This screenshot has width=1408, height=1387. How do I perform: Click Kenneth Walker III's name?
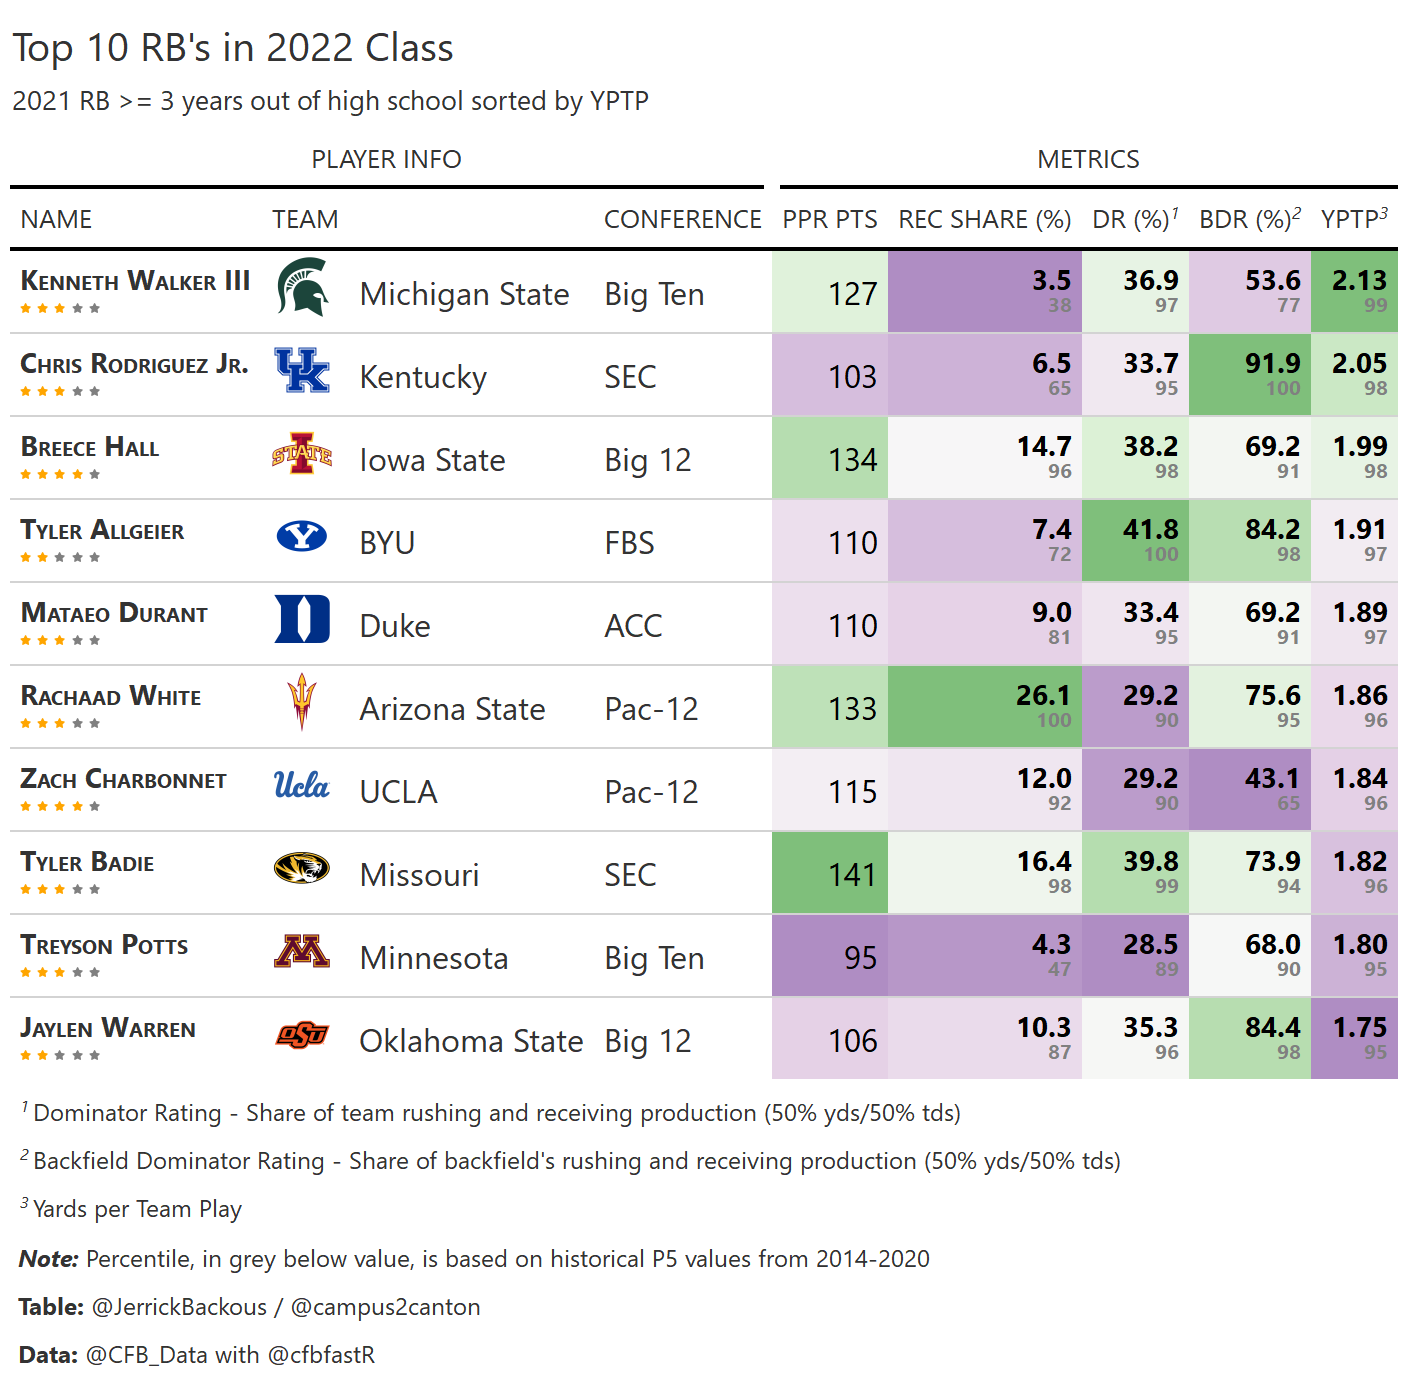(x=135, y=281)
